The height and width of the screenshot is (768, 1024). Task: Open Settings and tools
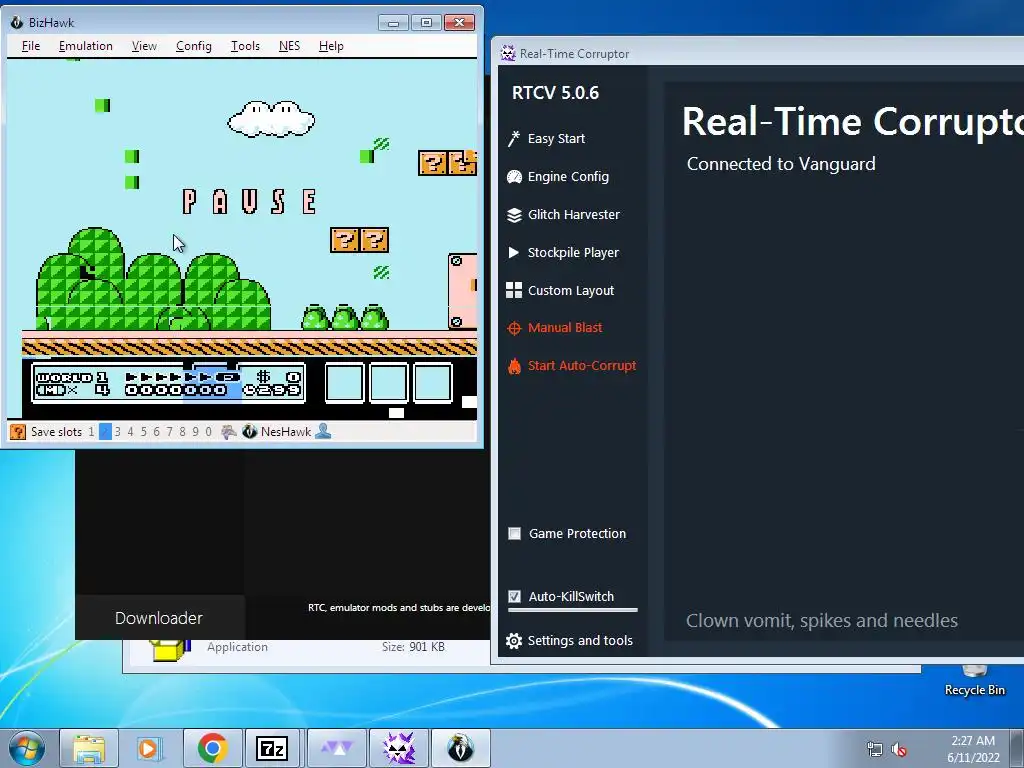click(x=580, y=641)
